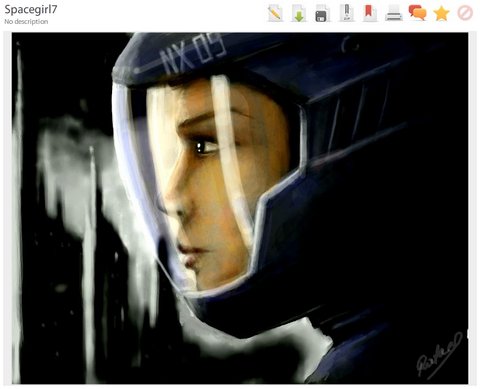Click the Spacegirl7 title
This screenshot has height=389, width=480.
(31, 10)
